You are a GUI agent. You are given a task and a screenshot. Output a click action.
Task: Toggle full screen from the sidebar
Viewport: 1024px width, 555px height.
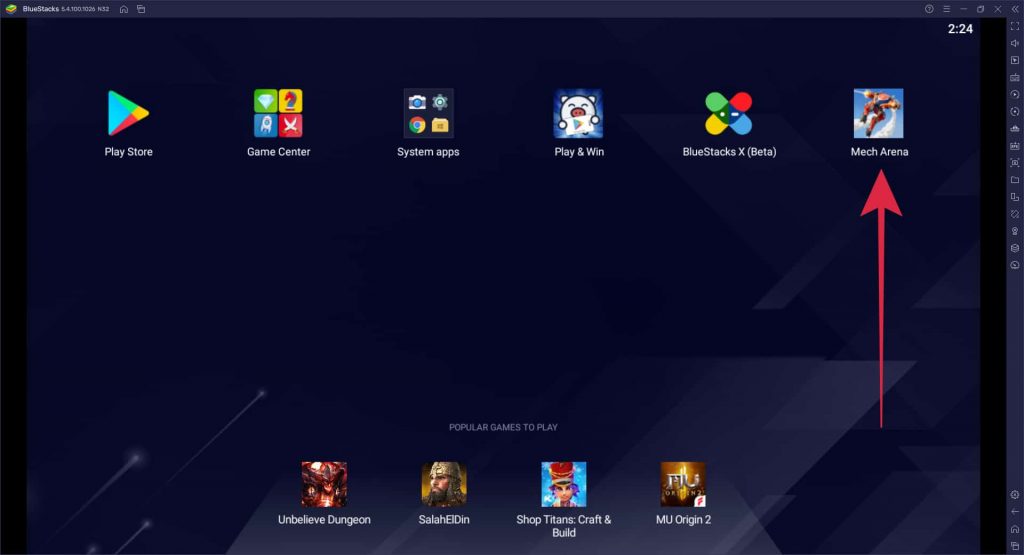coord(1015,26)
